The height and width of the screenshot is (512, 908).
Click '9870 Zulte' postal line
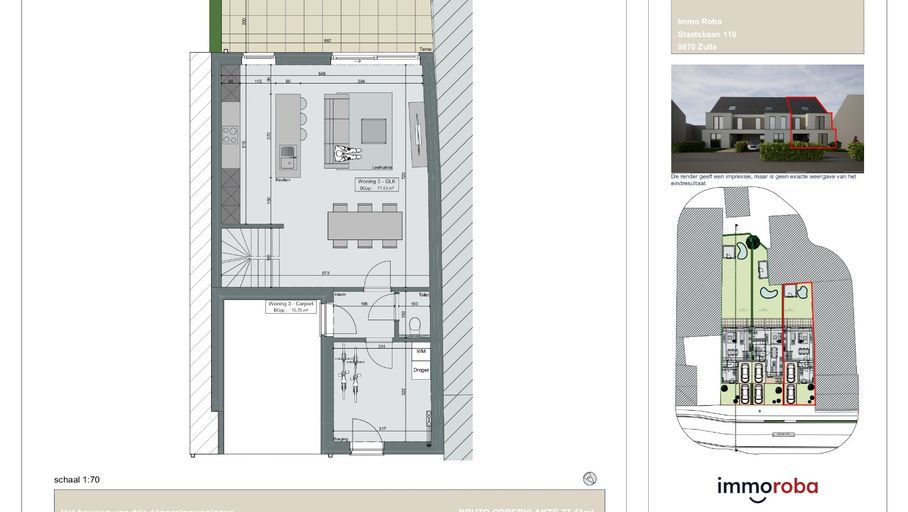(697, 46)
